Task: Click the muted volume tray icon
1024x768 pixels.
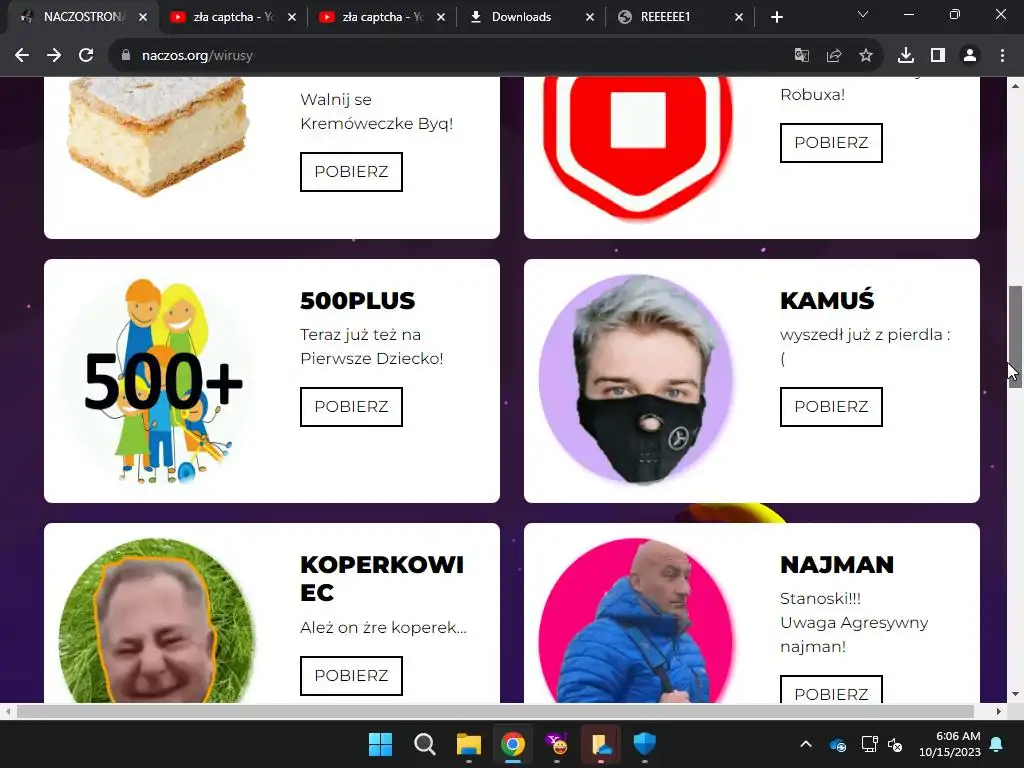Action: pos(895,744)
